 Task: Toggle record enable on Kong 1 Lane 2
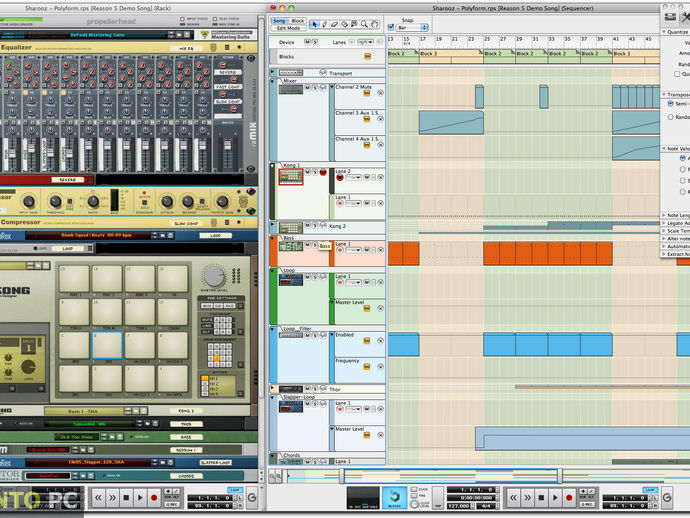point(340,178)
